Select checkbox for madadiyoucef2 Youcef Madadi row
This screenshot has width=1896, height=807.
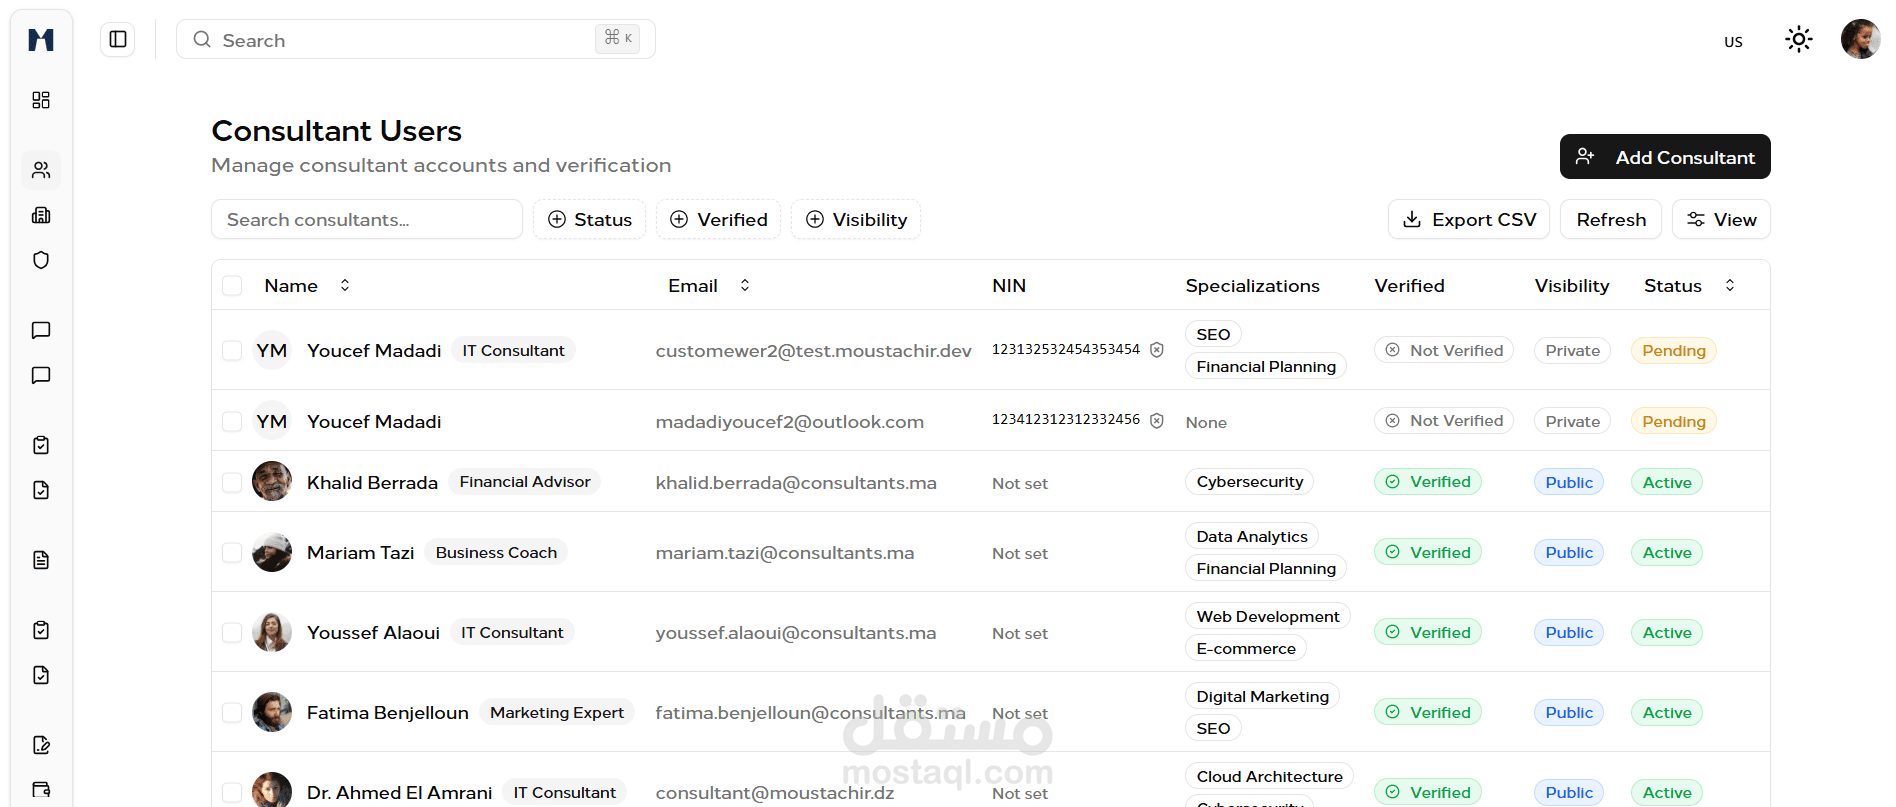coord(232,421)
